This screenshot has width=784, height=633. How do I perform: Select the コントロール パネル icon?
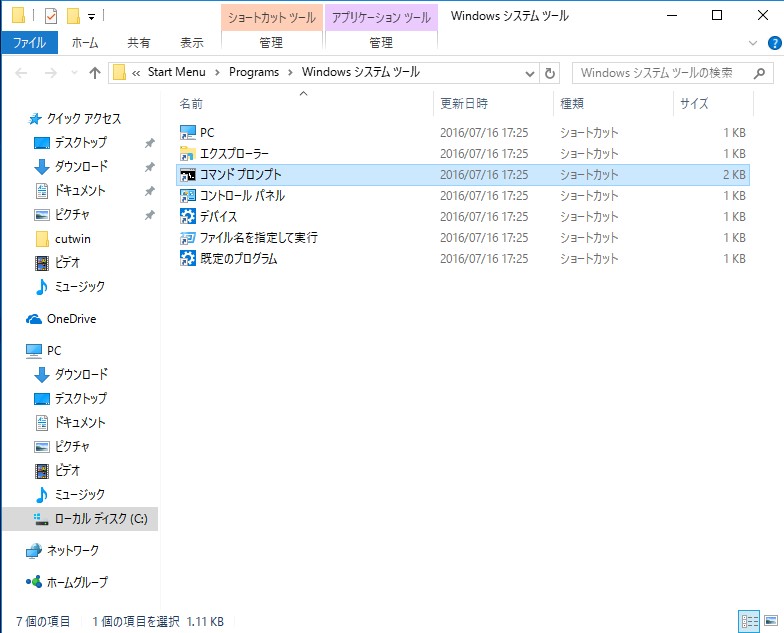[x=188, y=196]
